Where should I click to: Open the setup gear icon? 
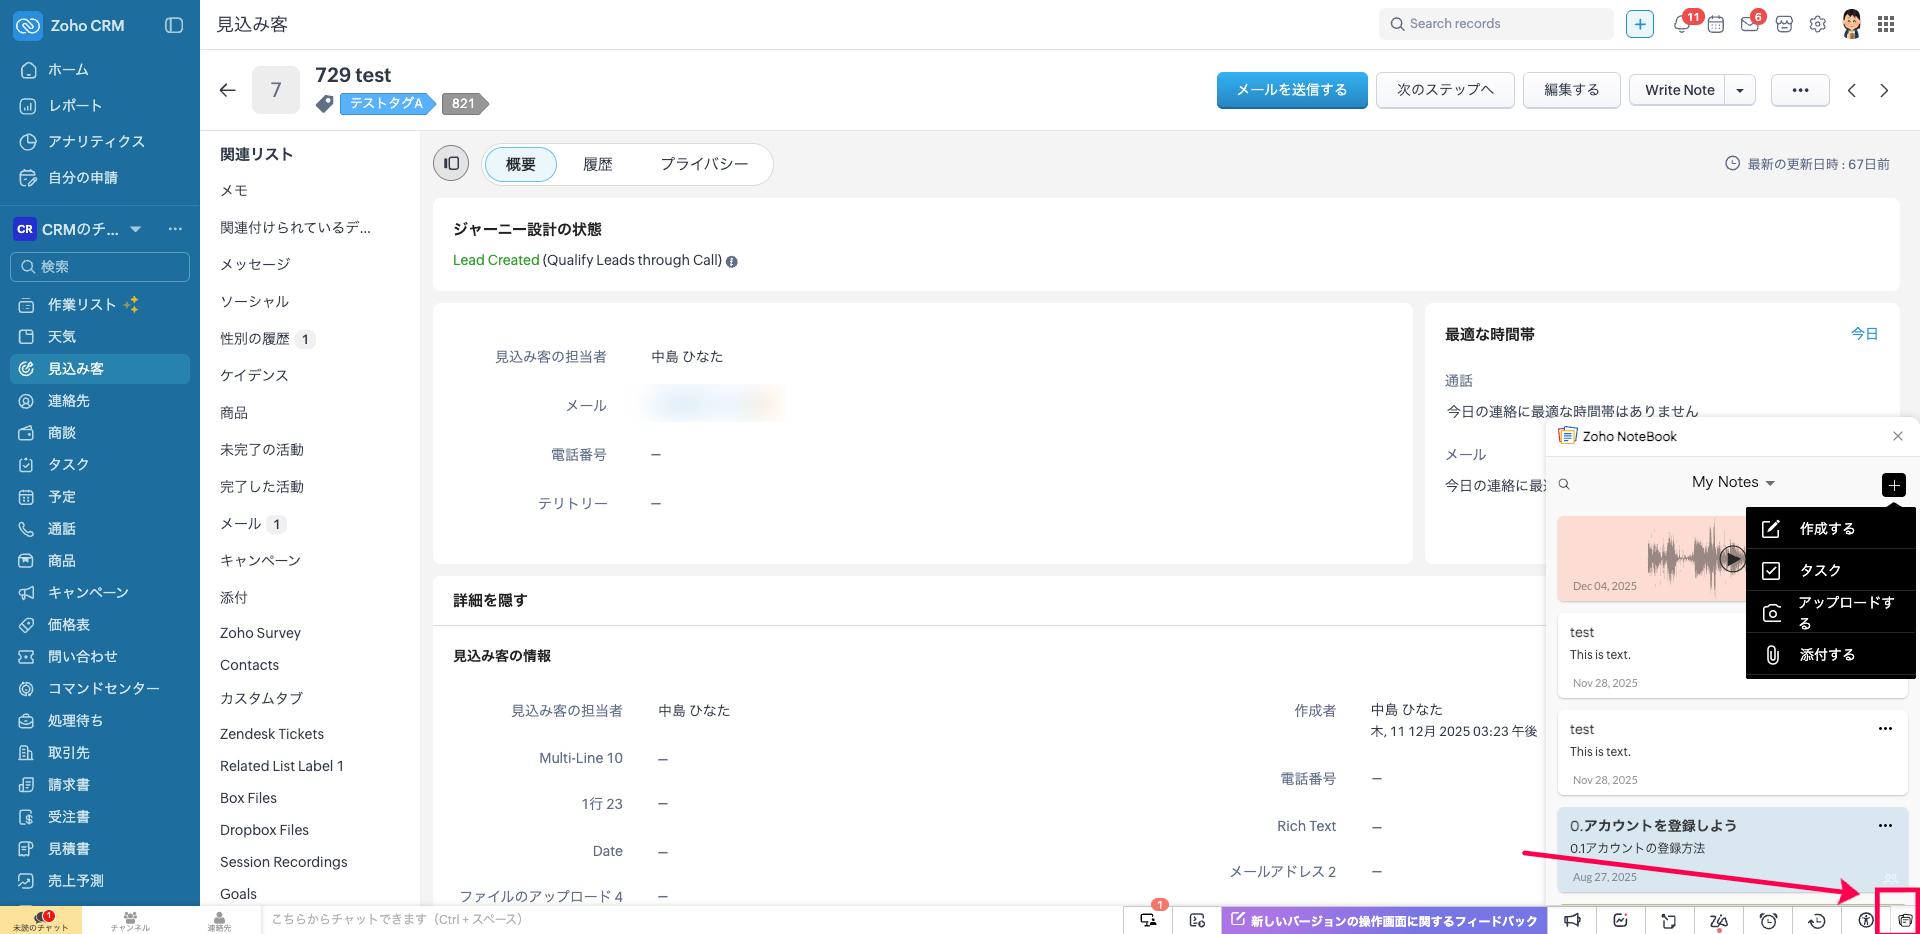(x=1818, y=24)
